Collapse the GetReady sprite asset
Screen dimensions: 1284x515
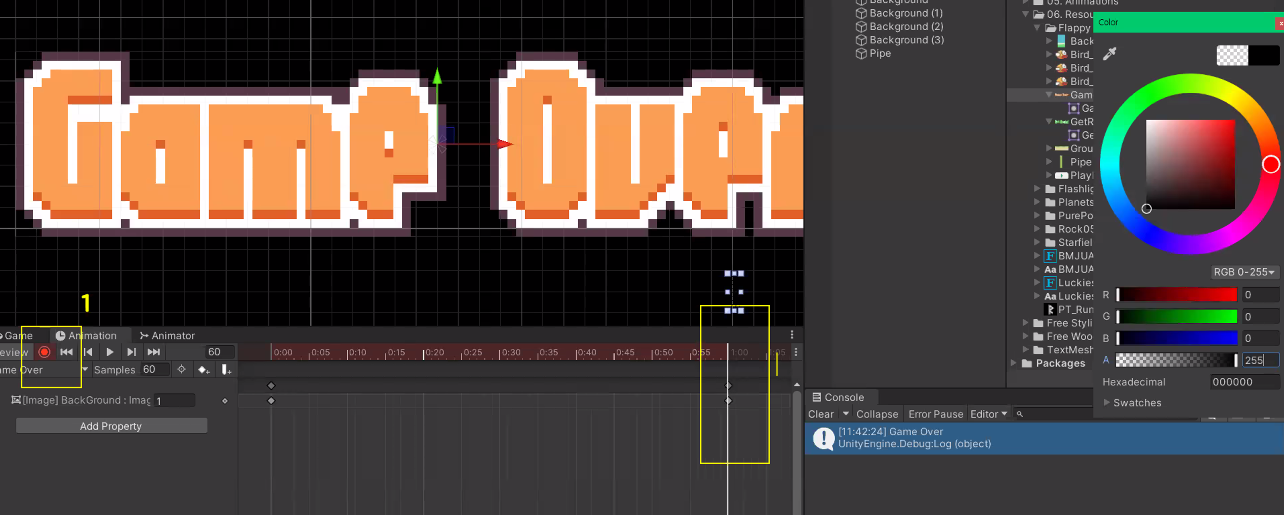(1050, 121)
